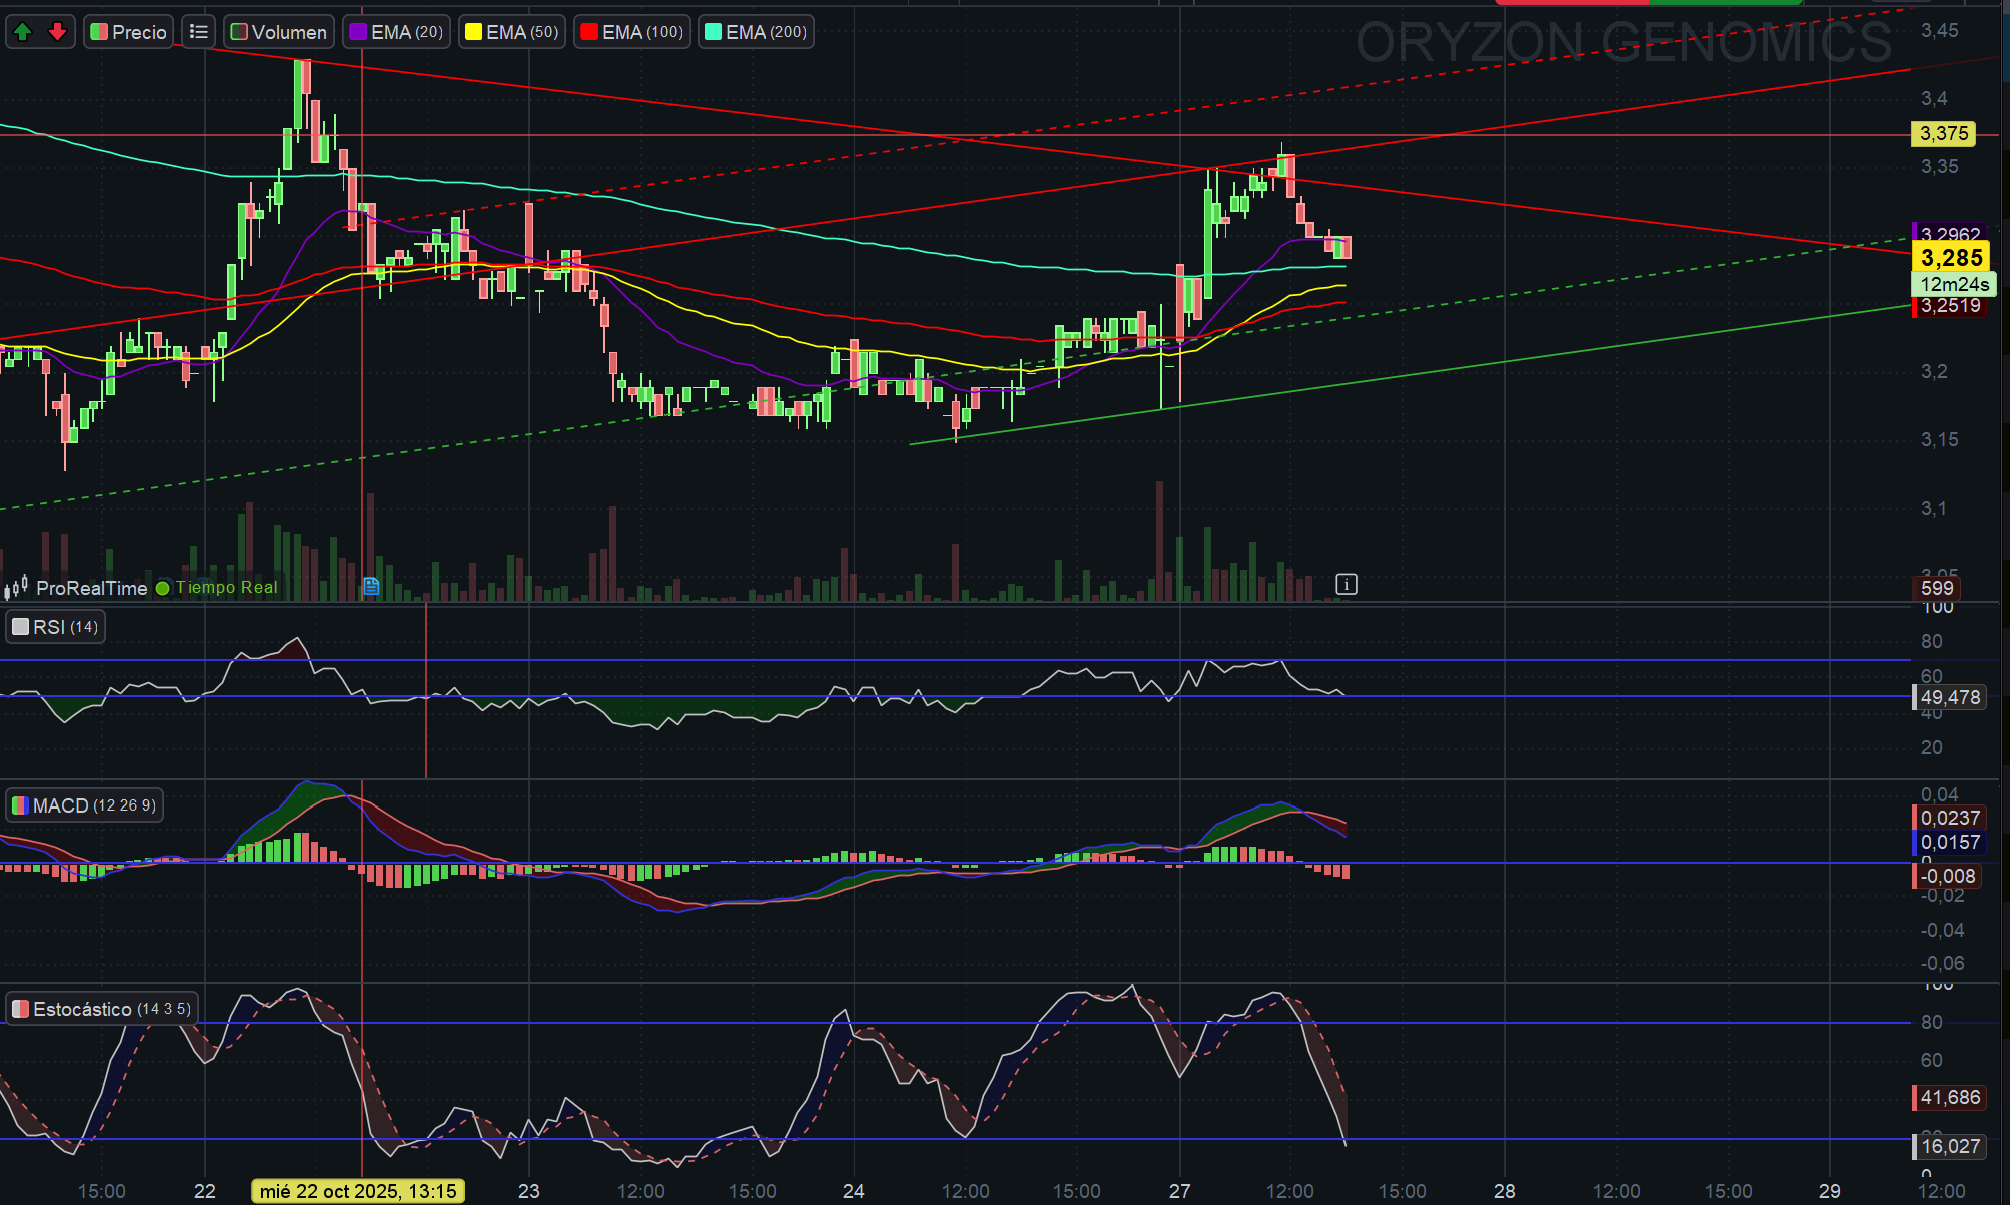Click the MACD histogram value -0,008
Image resolution: width=2010 pixels, height=1205 pixels.
(x=1946, y=876)
